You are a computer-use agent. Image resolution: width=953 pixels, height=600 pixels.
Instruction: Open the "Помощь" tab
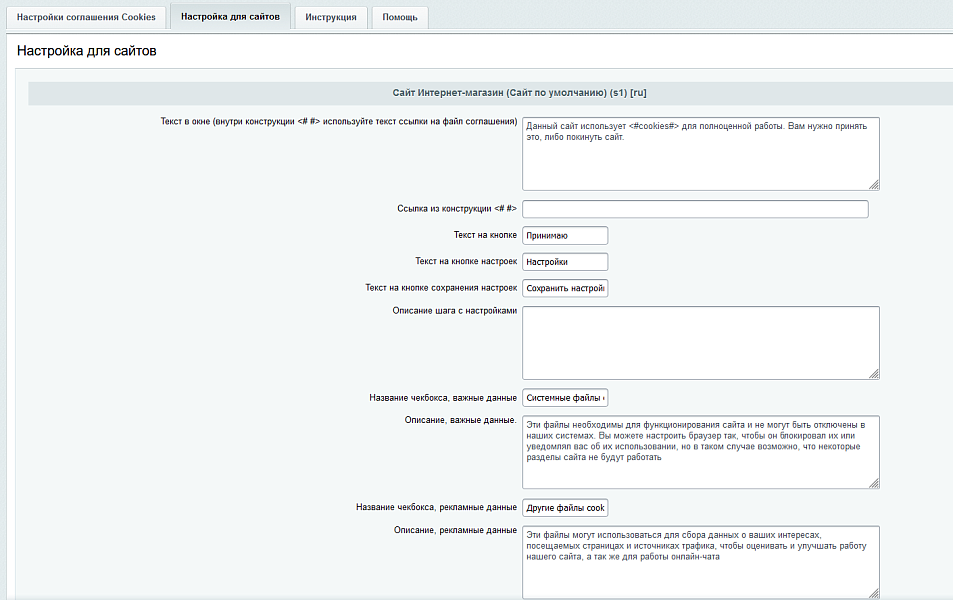point(399,16)
